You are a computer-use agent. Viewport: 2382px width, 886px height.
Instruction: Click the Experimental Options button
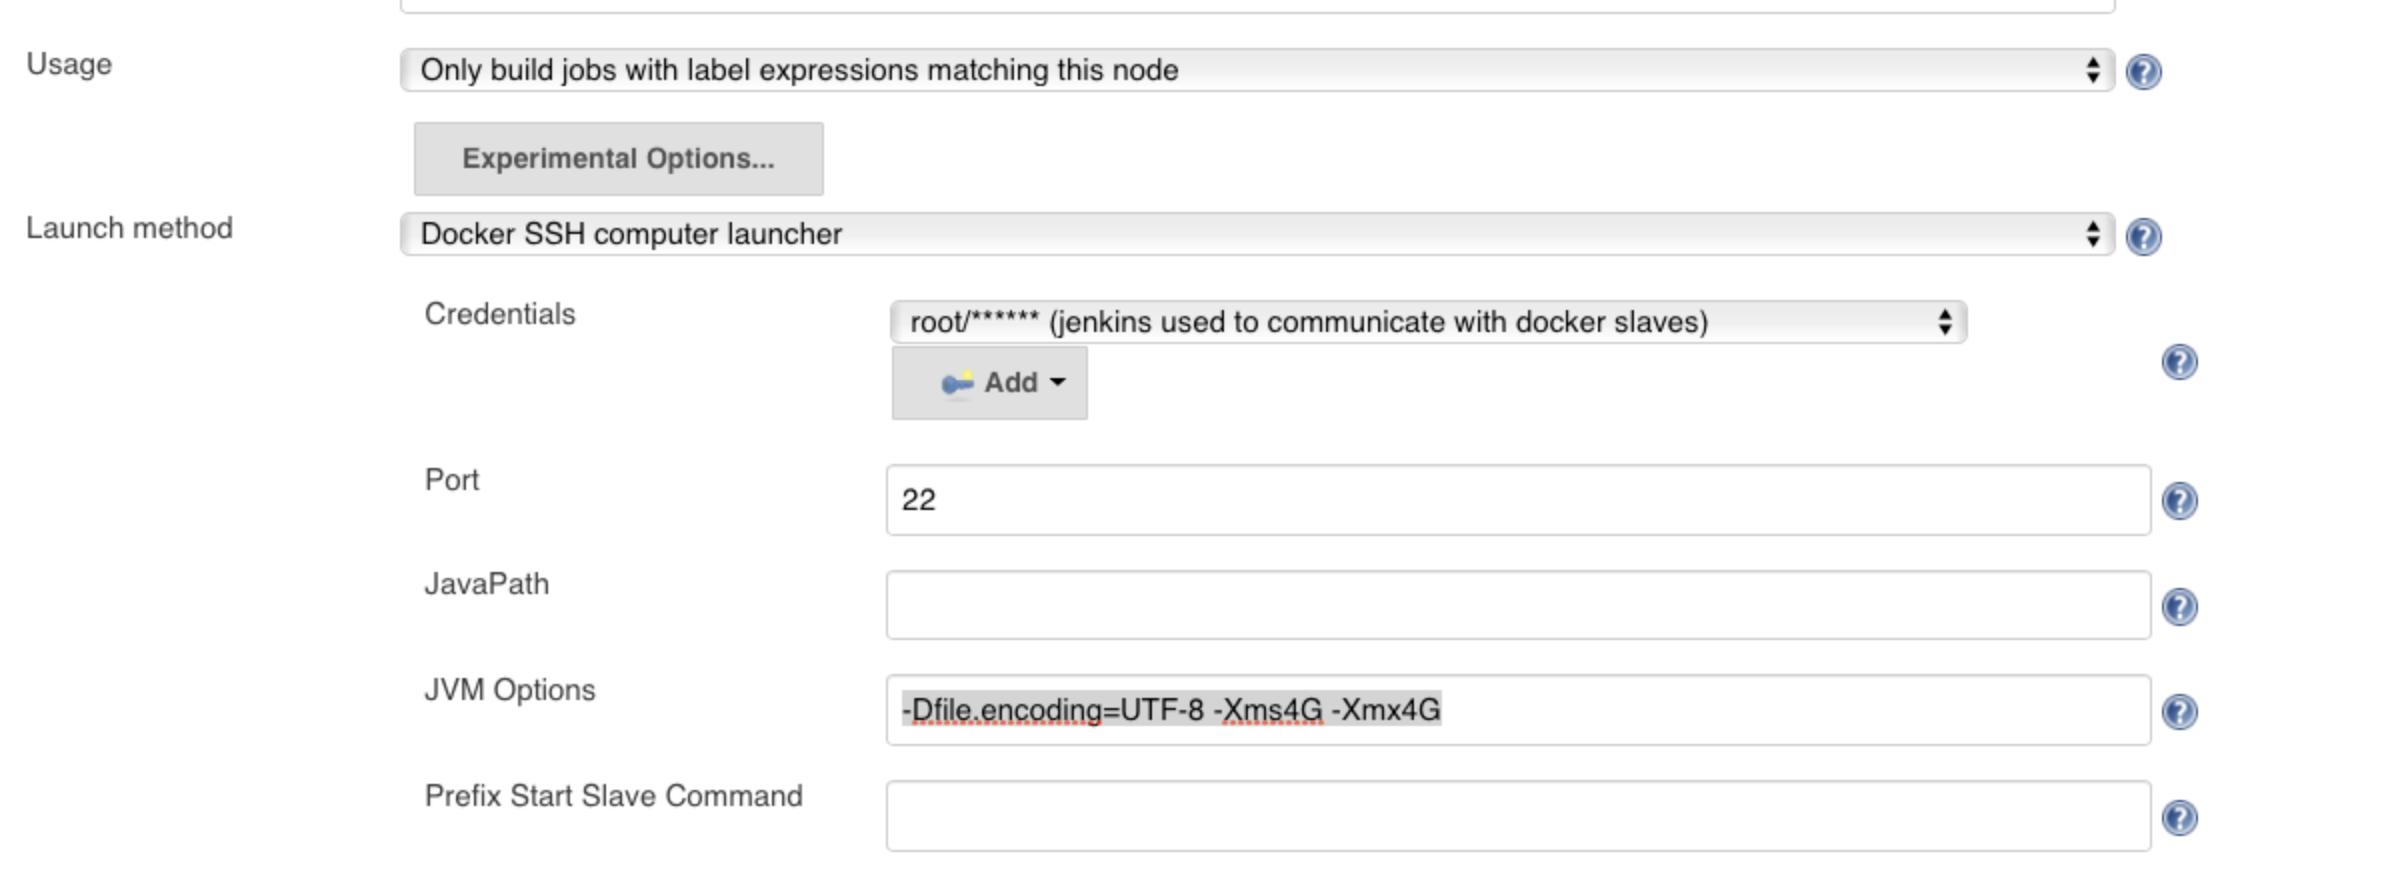point(619,159)
